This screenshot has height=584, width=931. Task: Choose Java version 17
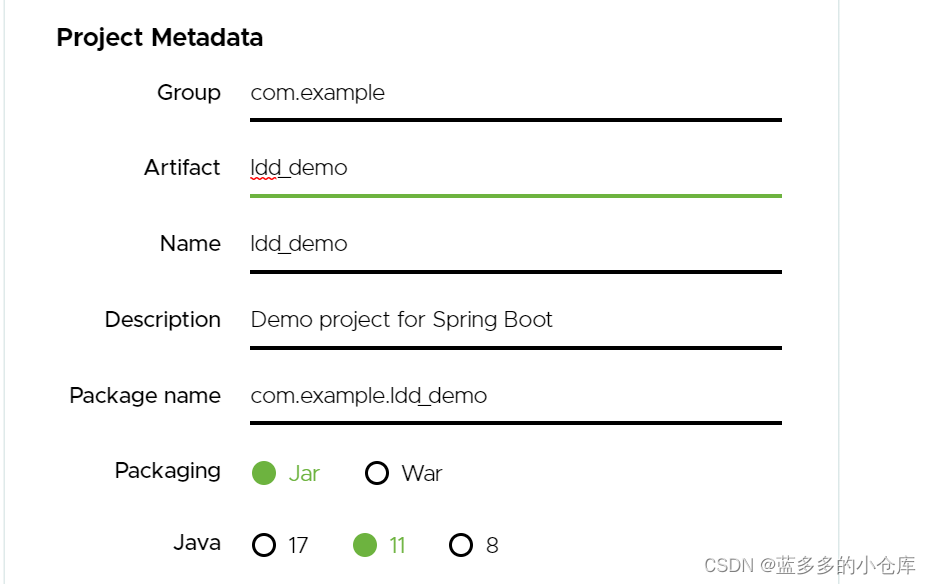pos(264,545)
